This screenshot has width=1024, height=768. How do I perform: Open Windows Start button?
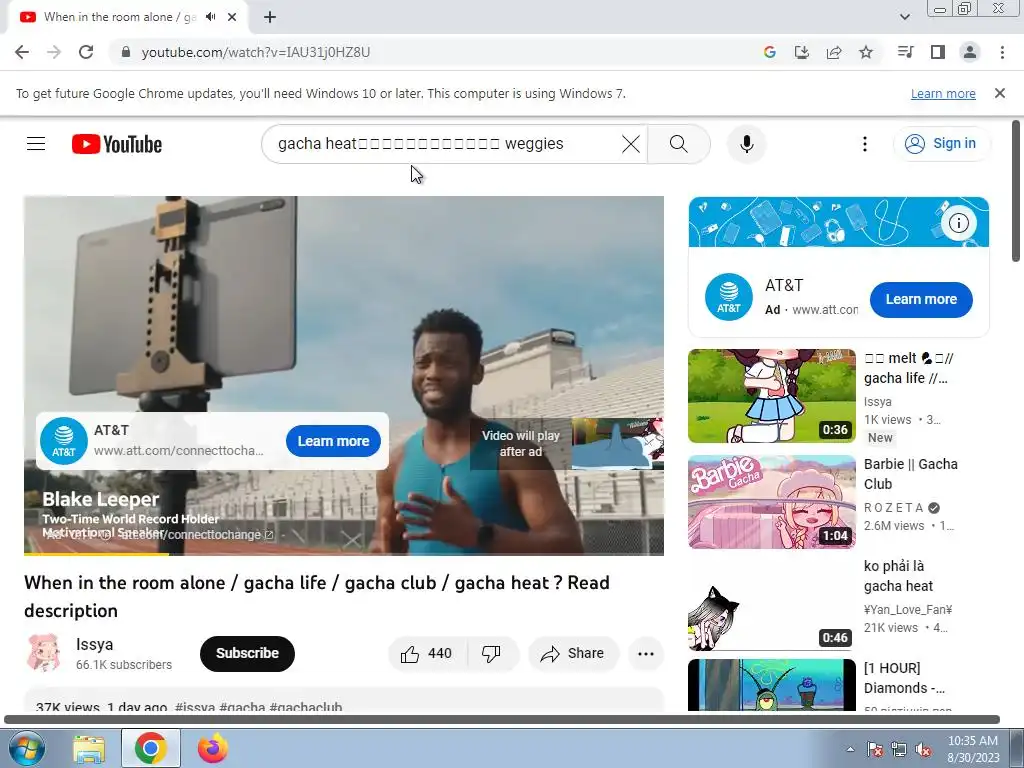(x=25, y=748)
